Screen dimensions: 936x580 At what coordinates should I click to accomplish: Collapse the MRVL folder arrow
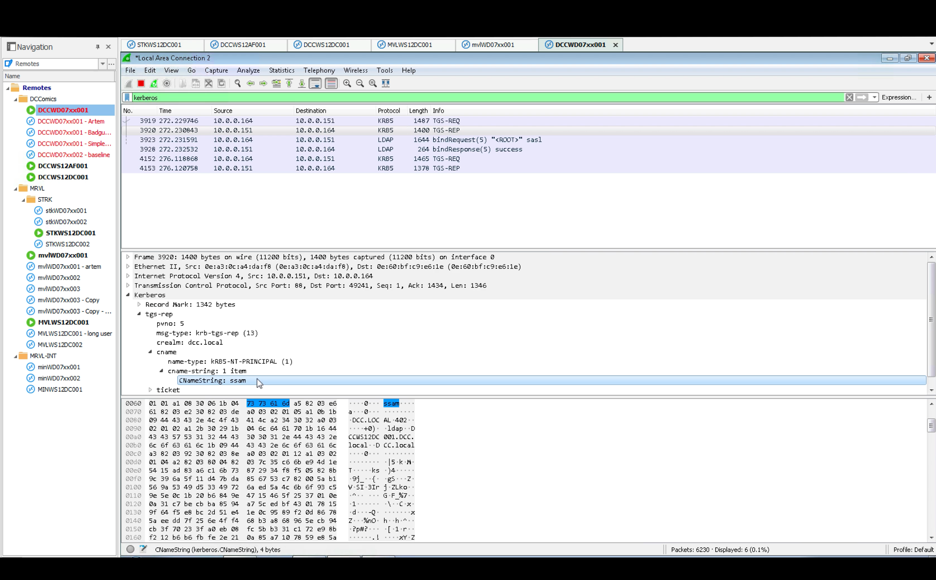tap(16, 189)
